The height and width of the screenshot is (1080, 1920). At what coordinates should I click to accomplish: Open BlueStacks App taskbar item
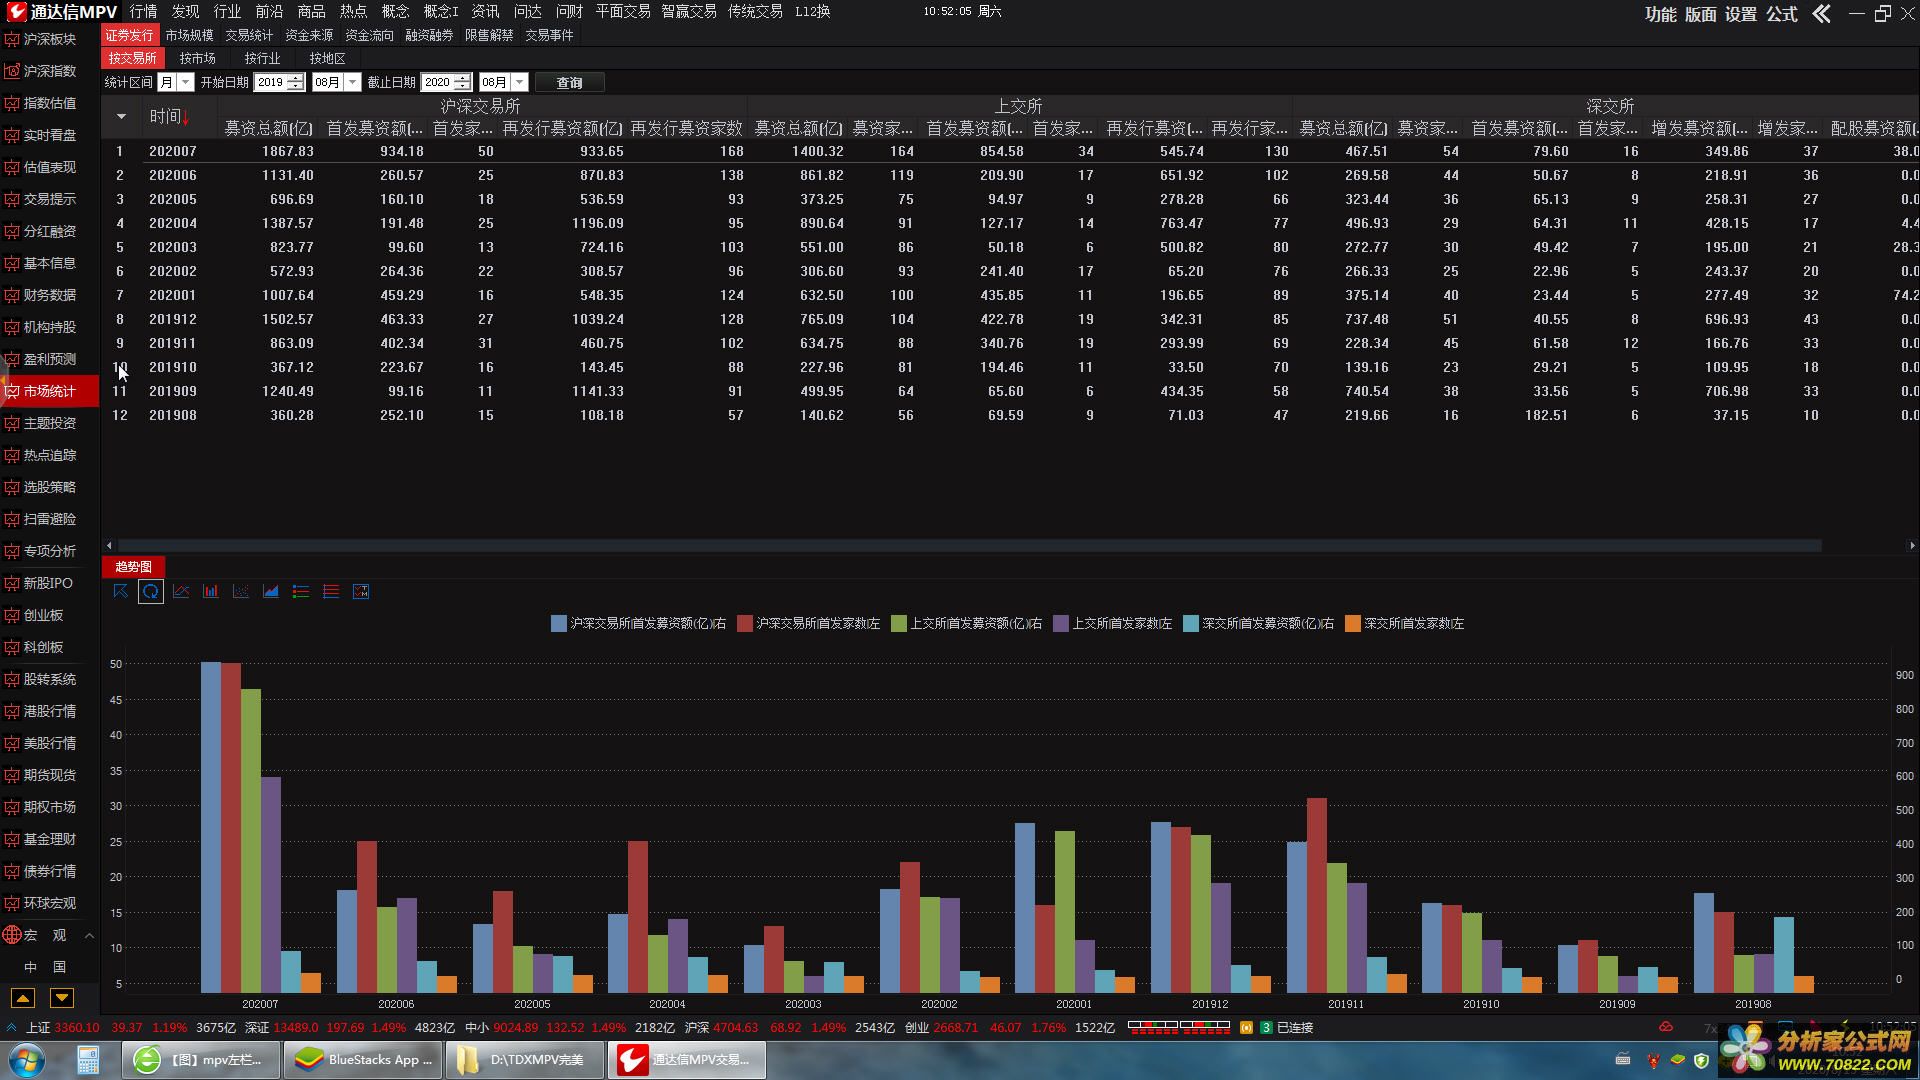(x=364, y=1060)
